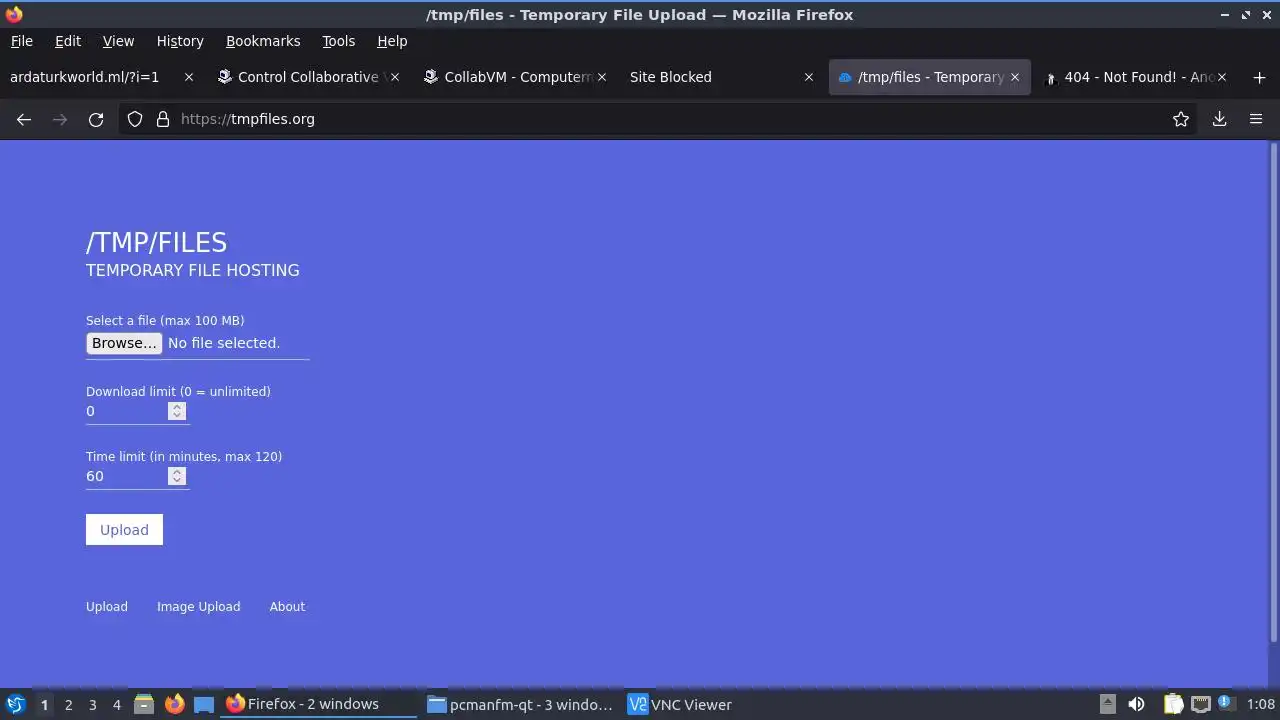Image resolution: width=1280 pixels, height=720 pixels.
Task: Click the 'No file selected.' text
Action: [x=224, y=343]
